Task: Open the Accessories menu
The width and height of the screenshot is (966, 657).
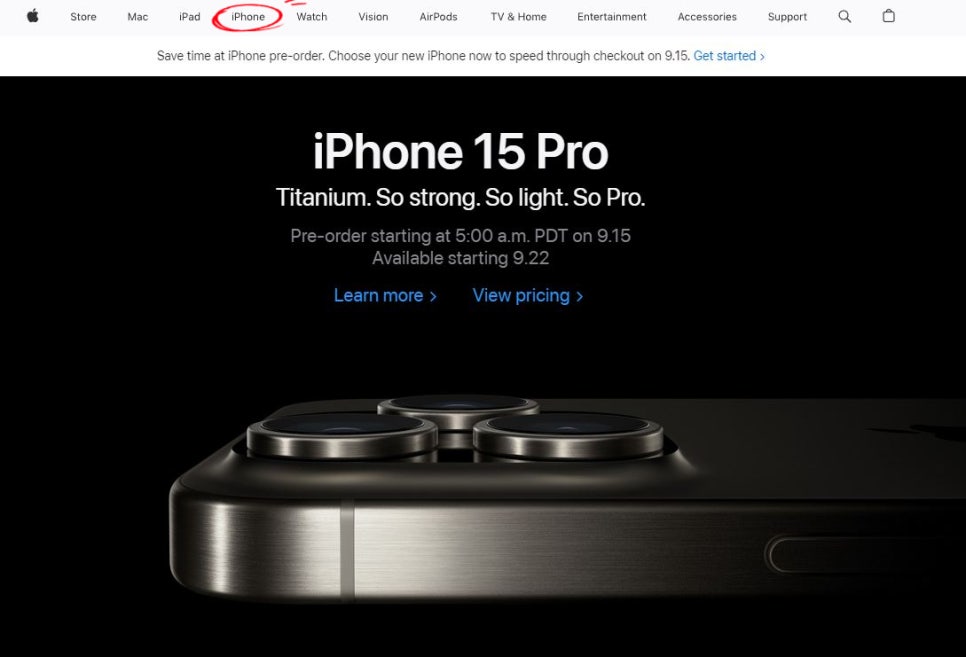Action: tap(707, 17)
